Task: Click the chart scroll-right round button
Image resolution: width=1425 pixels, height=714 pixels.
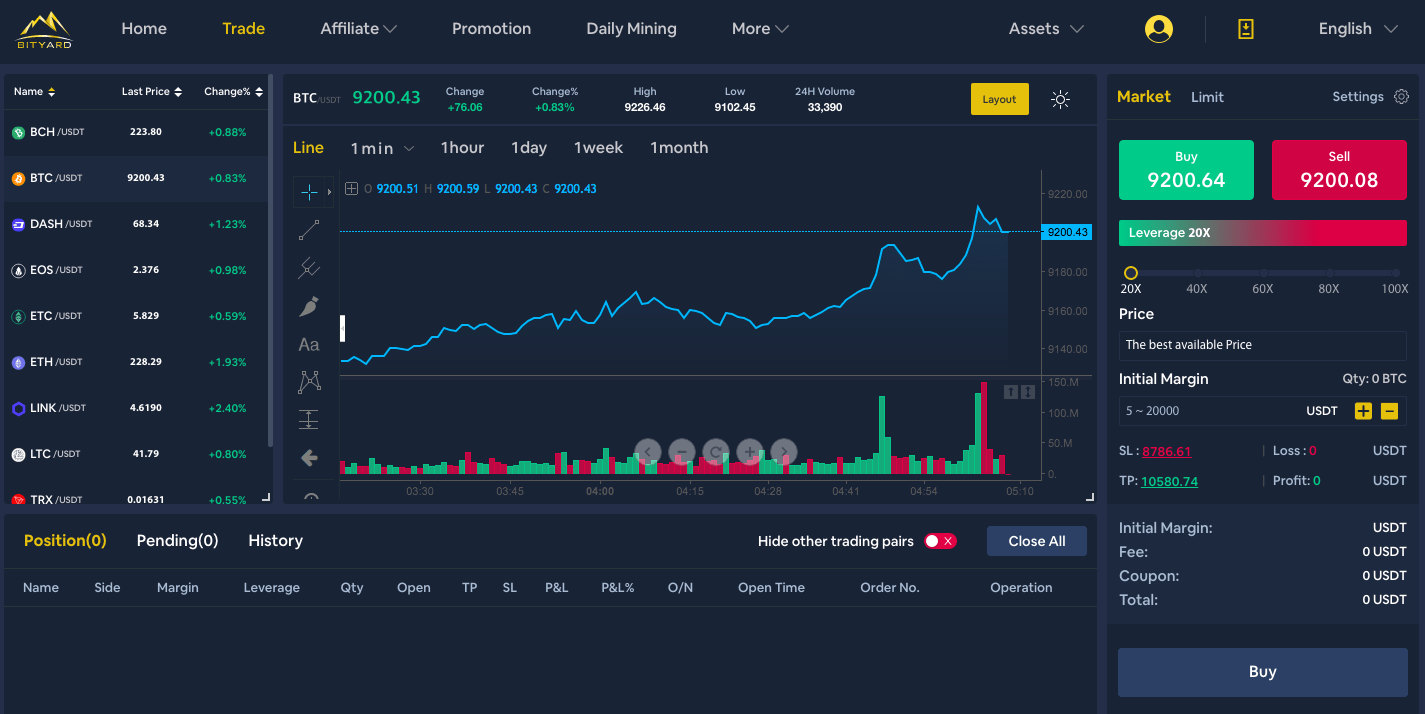Action: [784, 452]
